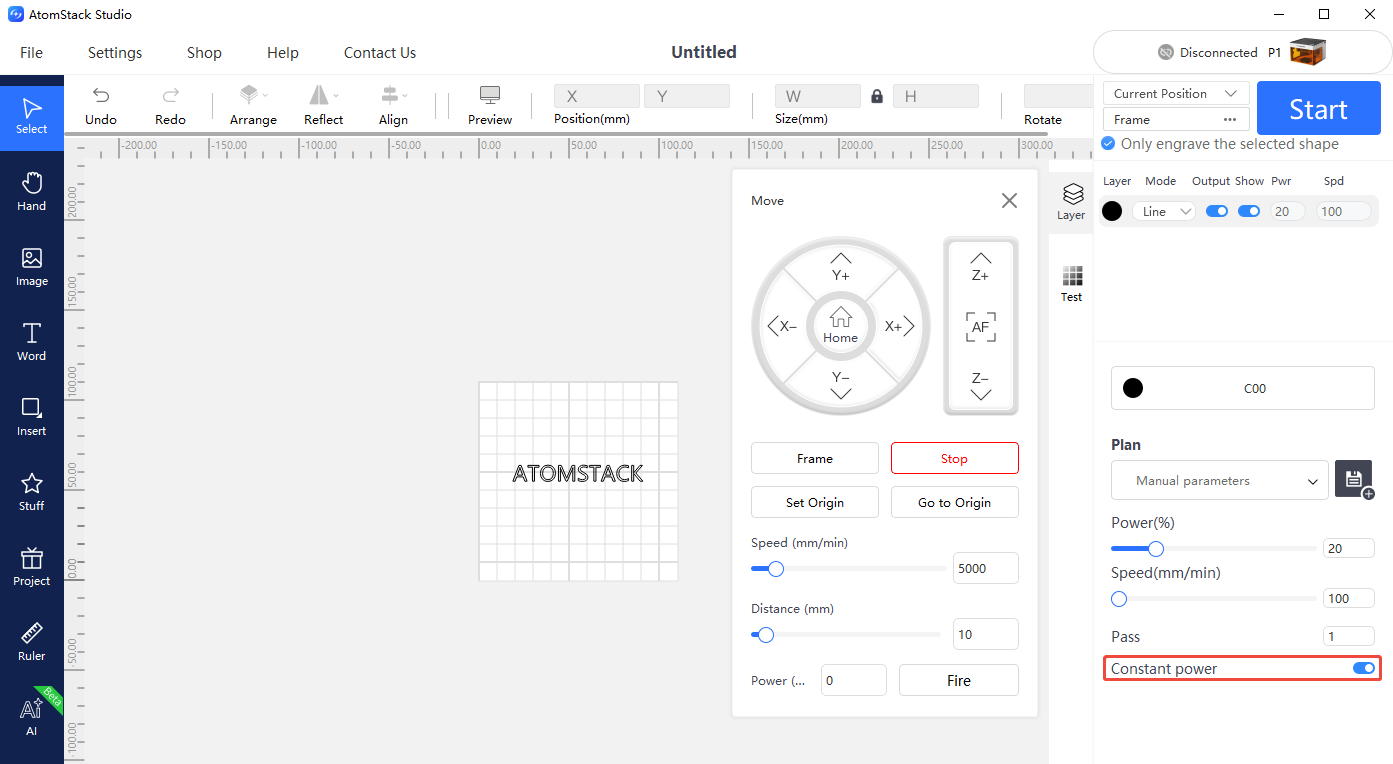The height and width of the screenshot is (764, 1393).
Task: Open the Arrange dropdown
Action: click(x=253, y=105)
